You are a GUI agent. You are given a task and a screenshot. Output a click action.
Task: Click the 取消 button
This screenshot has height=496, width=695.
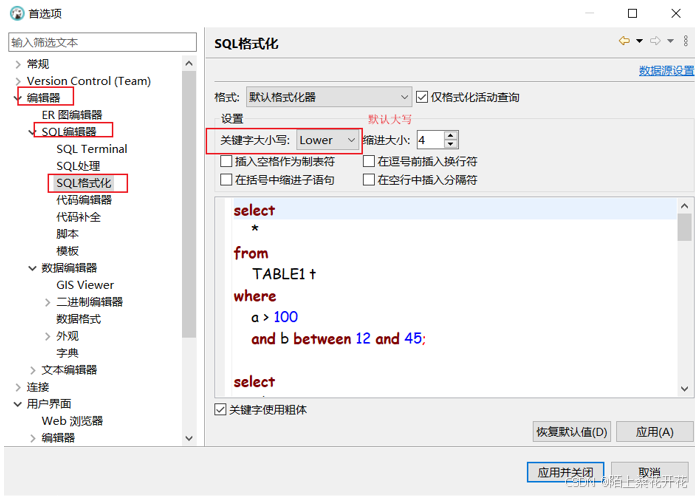[x=649, y=473]
